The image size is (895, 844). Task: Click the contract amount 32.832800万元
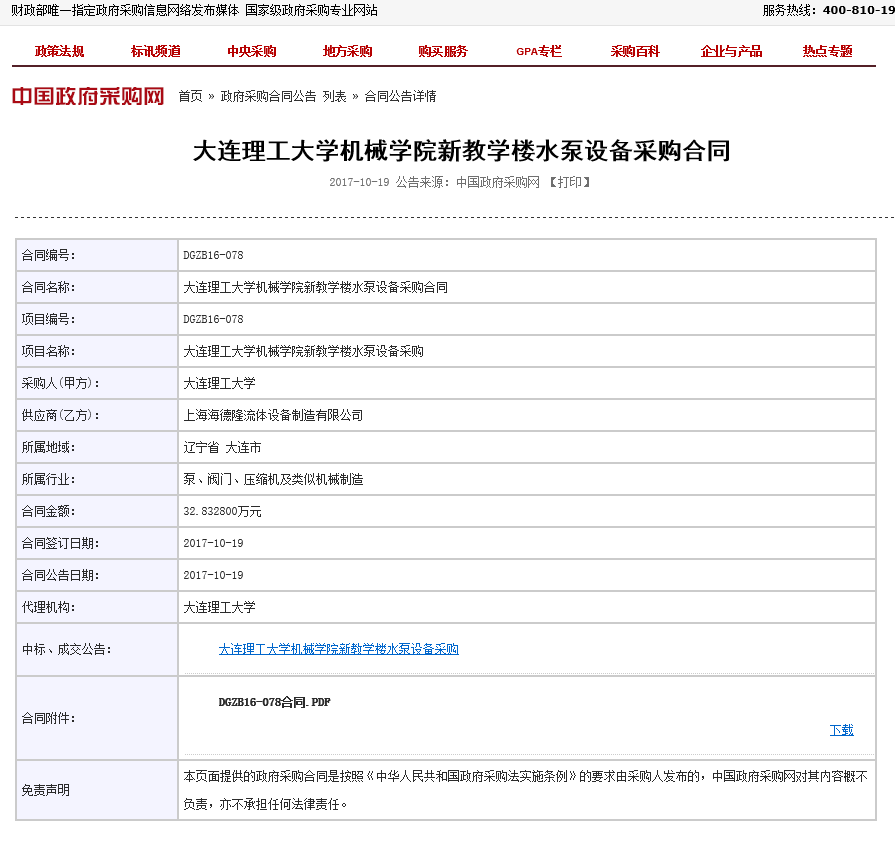coord(222,511)
